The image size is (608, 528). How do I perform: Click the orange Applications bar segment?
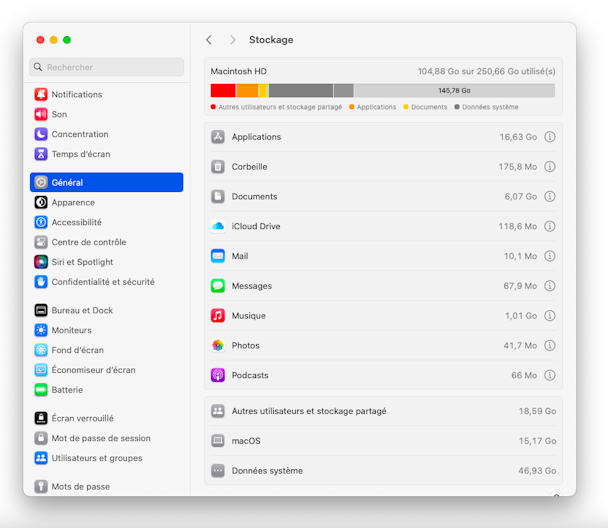tap(247, 90)
